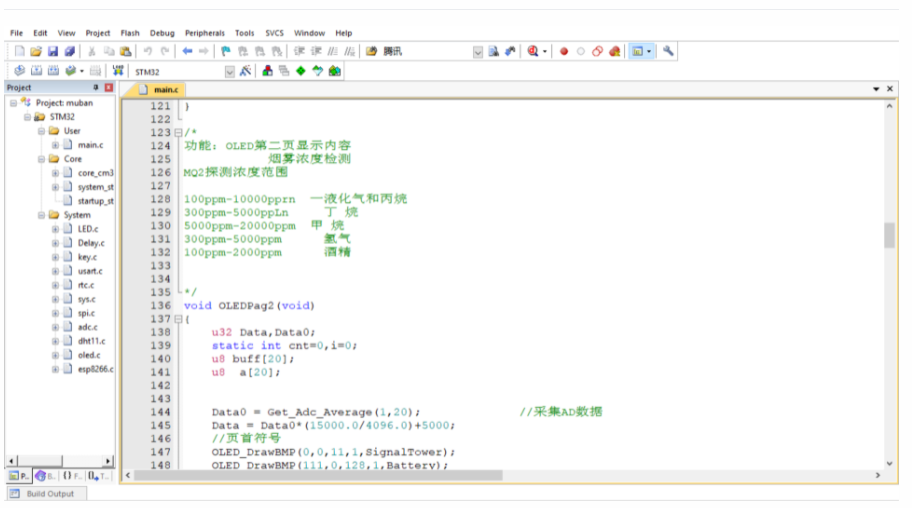
Task: Collapse the function fold at line 137
Action: click(x=179, y=319)
